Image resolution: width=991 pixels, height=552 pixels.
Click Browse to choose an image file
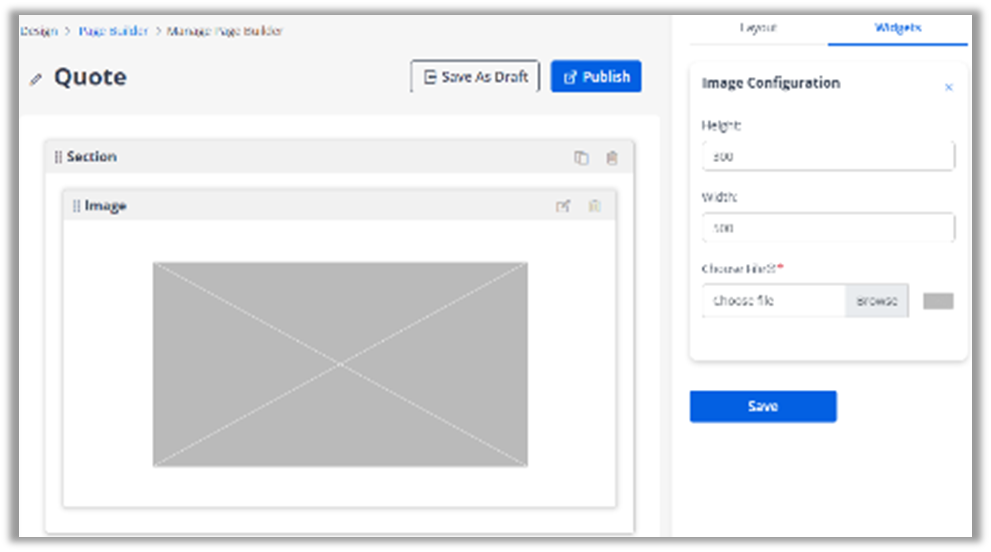(876, 301)
